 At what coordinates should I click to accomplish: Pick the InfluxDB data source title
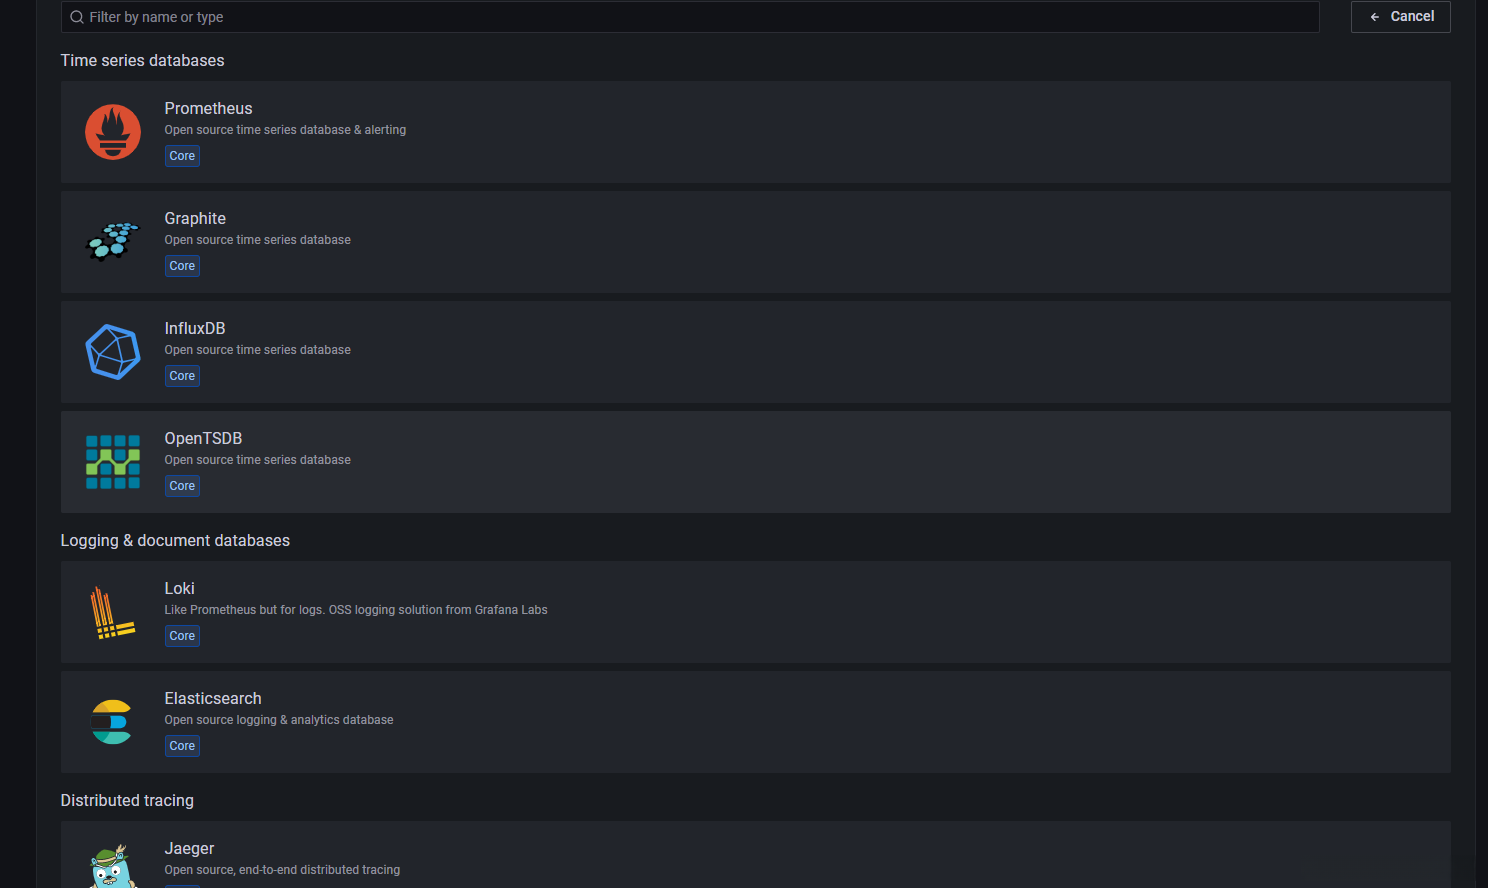tap(195, 328)
